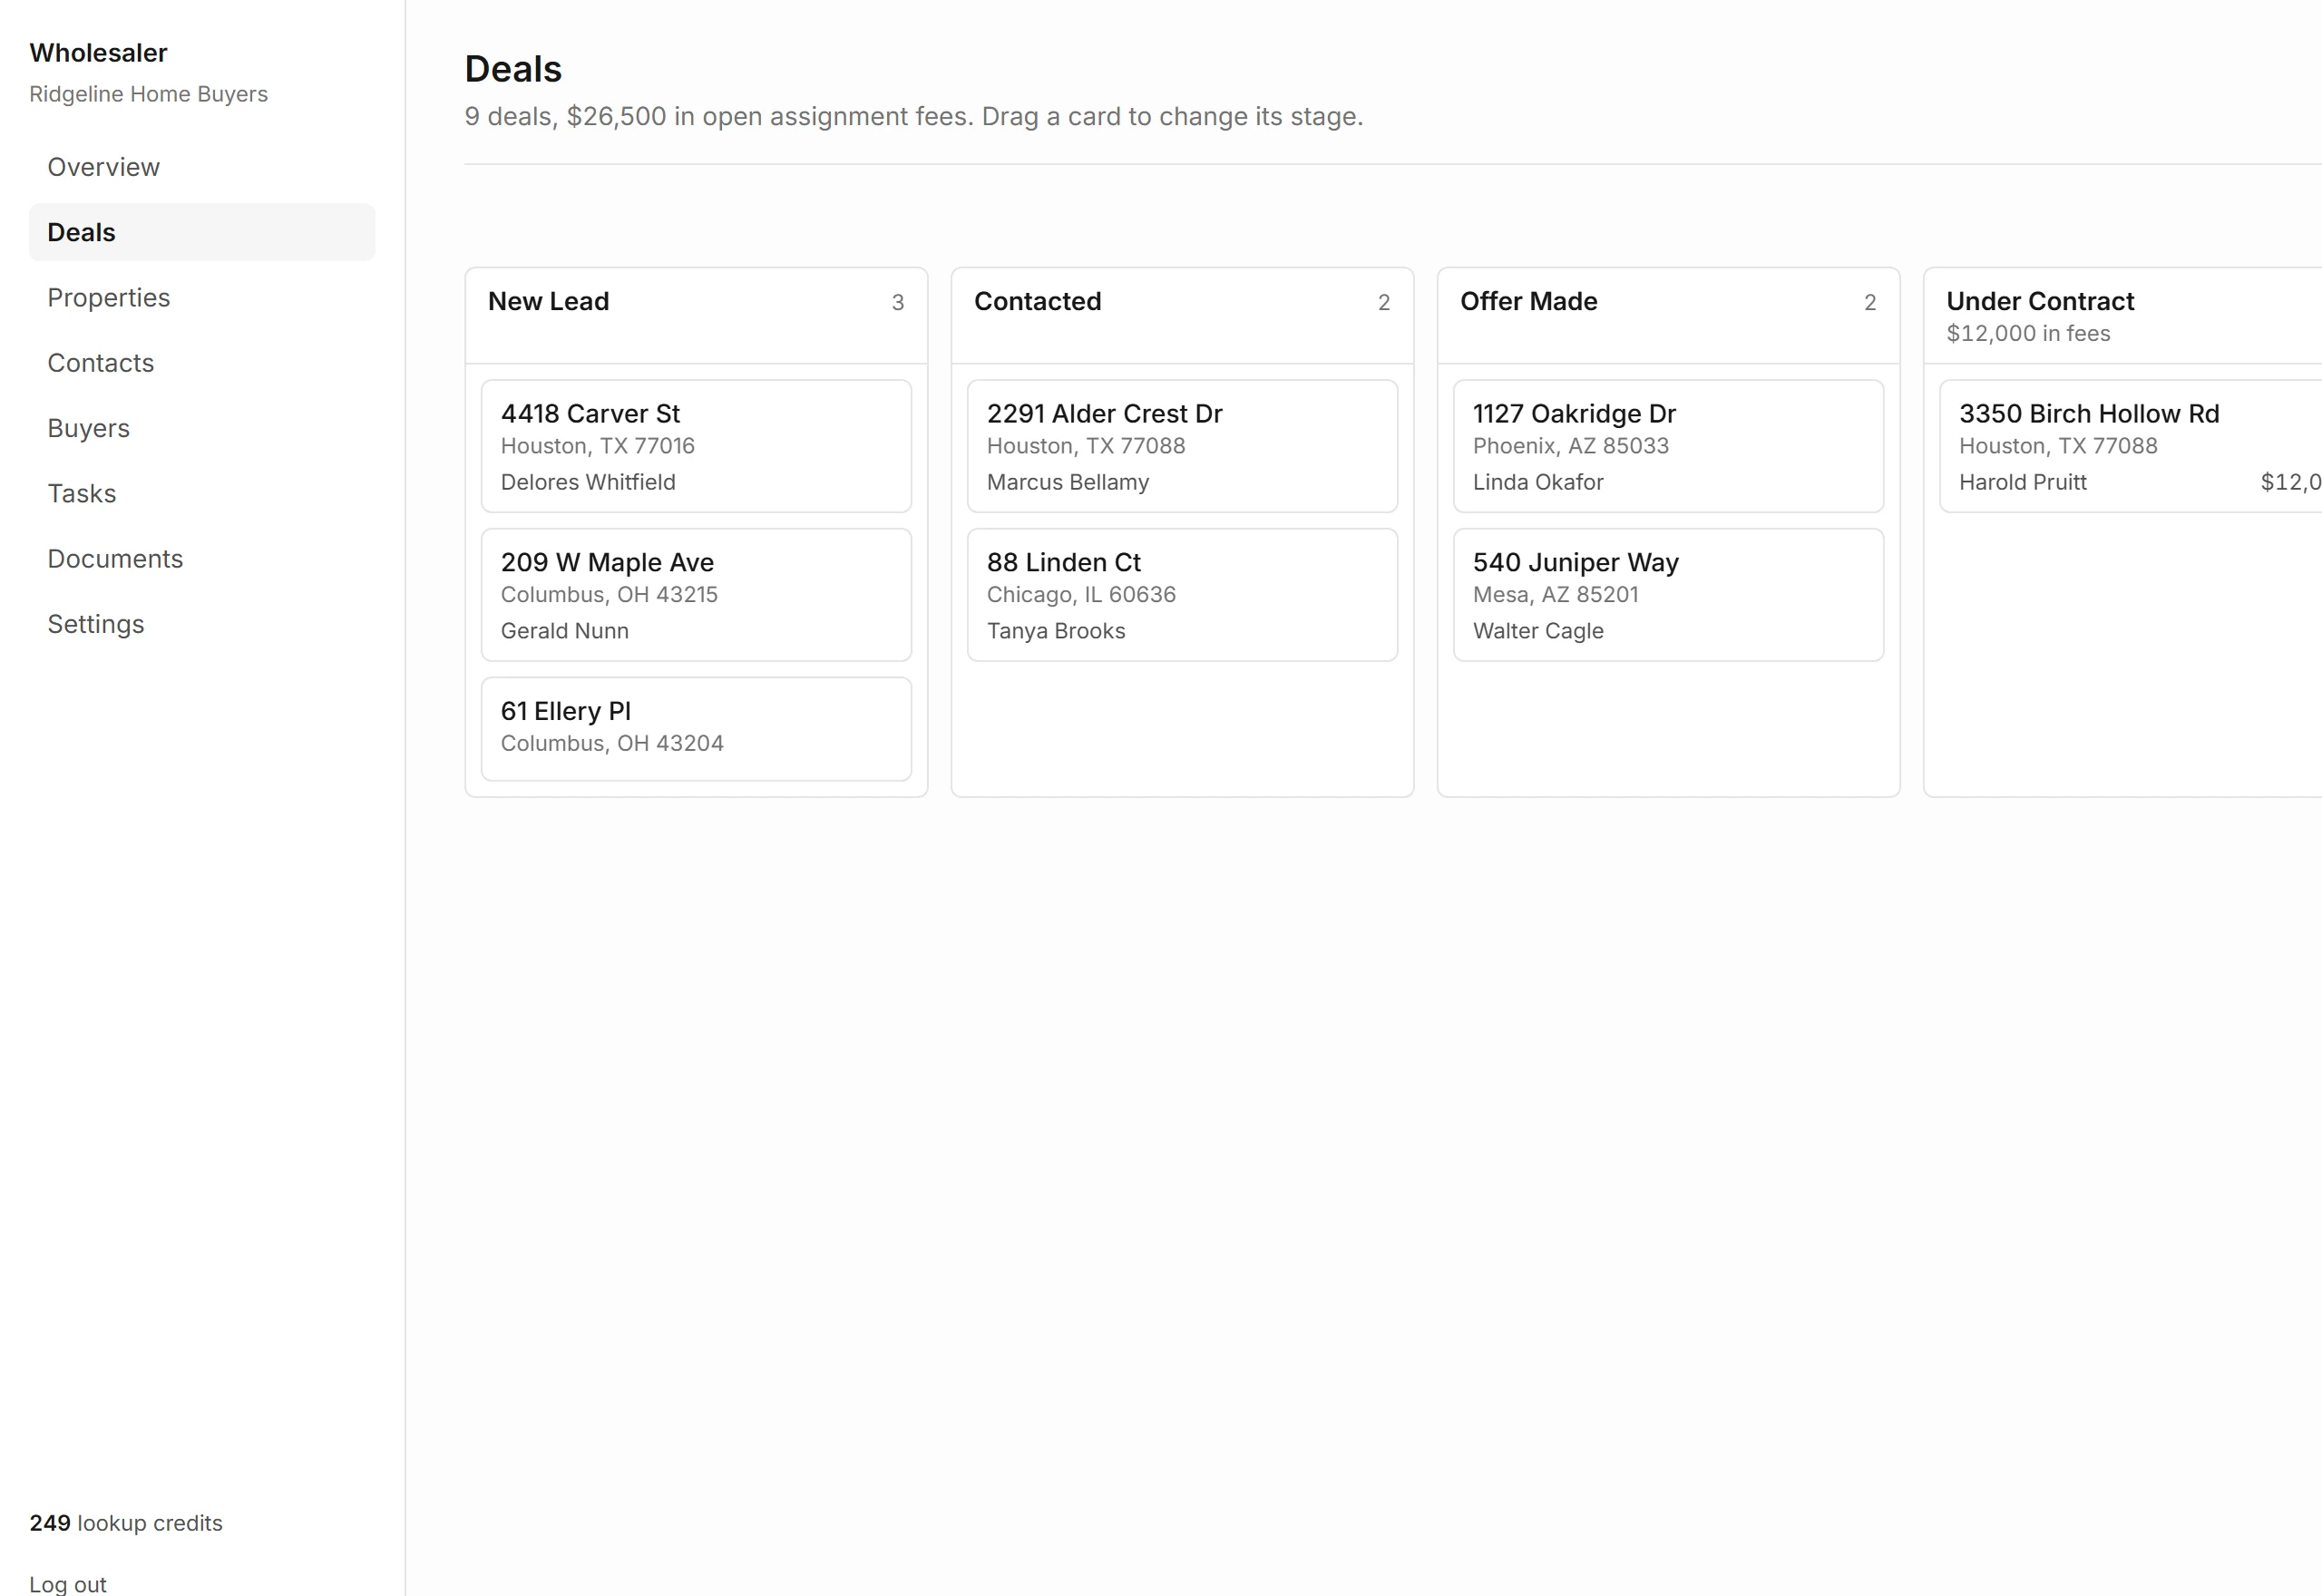Select the 209 W Maple Ave card
This screenshot has width=2322, height=1596.
[x=696, y=595]
